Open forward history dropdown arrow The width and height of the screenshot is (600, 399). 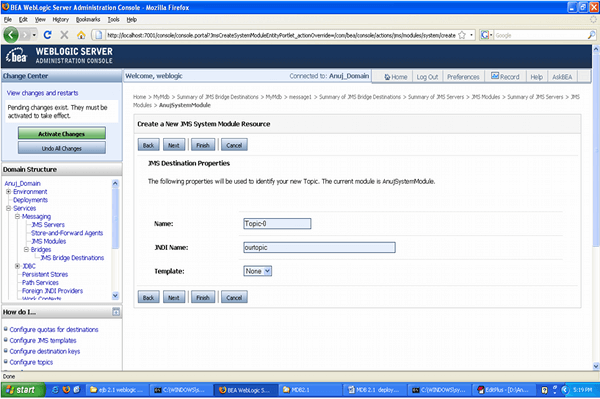click(x=34, y=35)
